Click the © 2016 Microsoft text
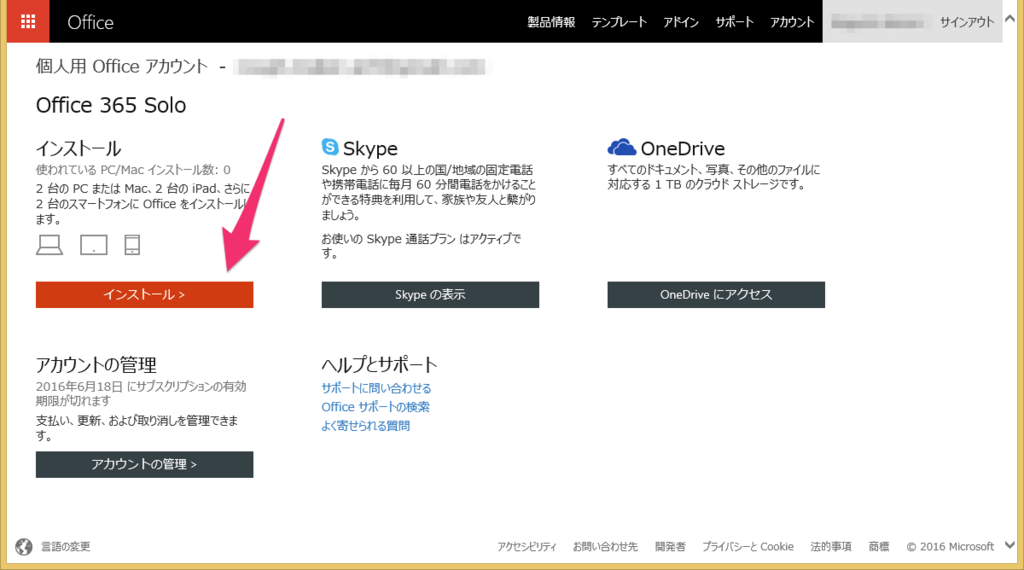 [950, 546]
